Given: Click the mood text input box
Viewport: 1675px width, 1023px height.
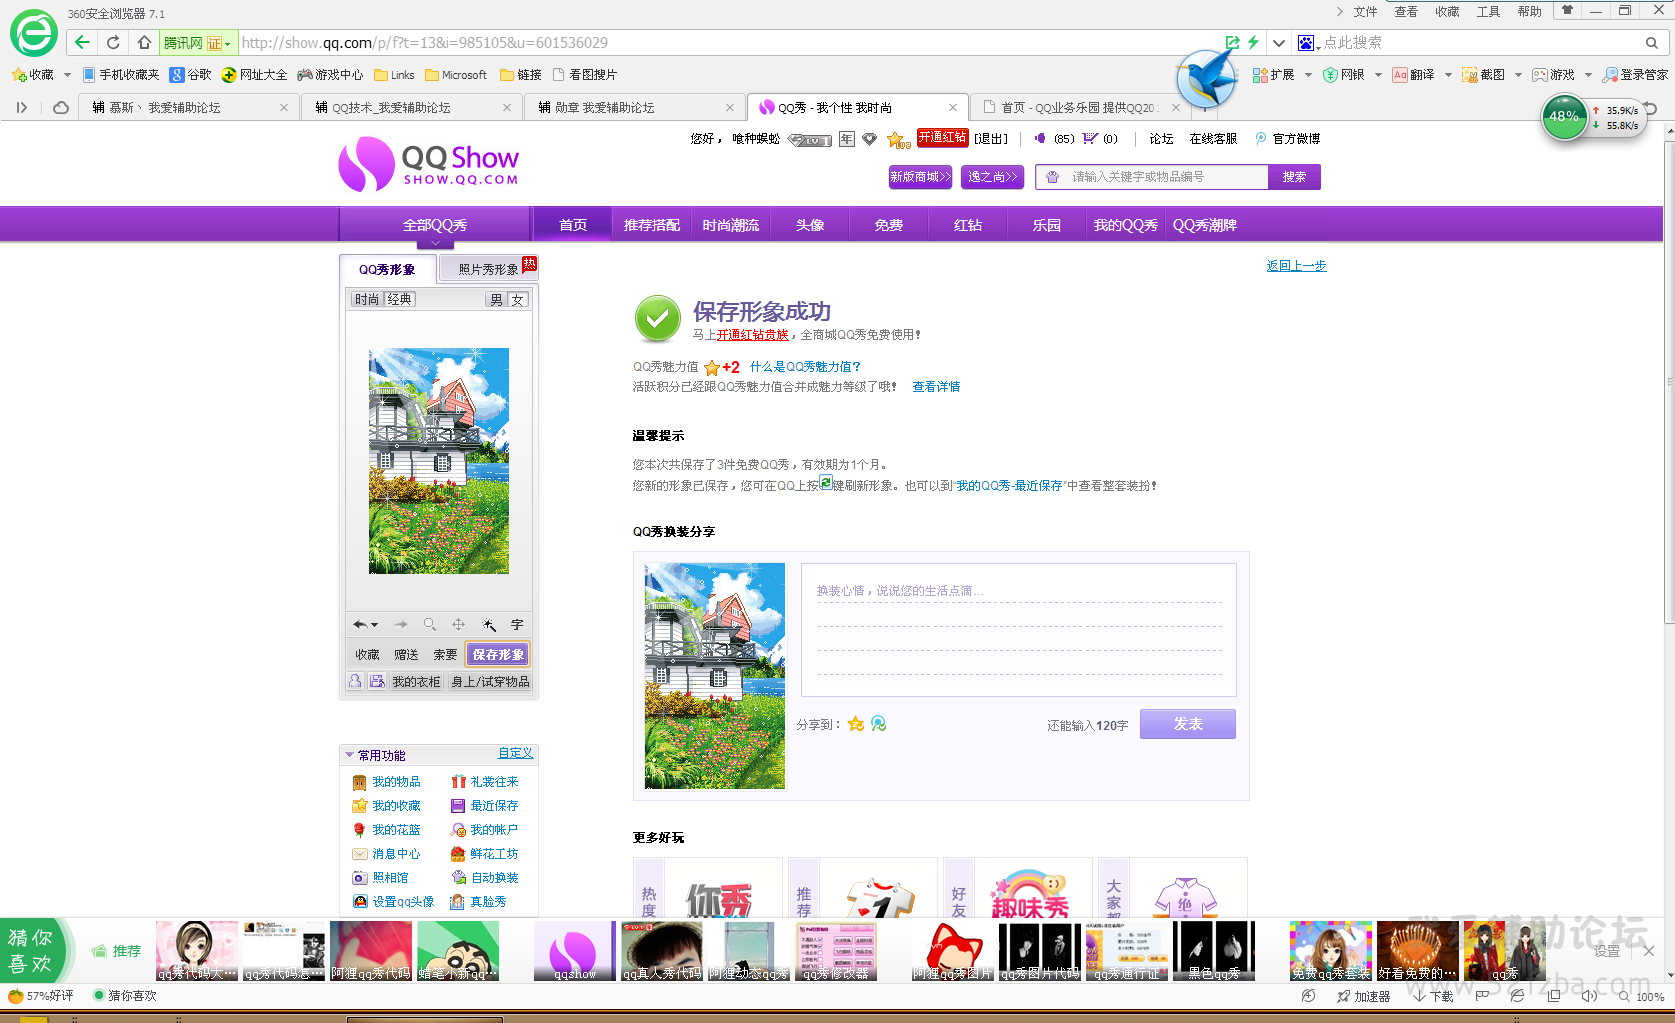Looking at the screenshot, I should (x=1018, y=629).
